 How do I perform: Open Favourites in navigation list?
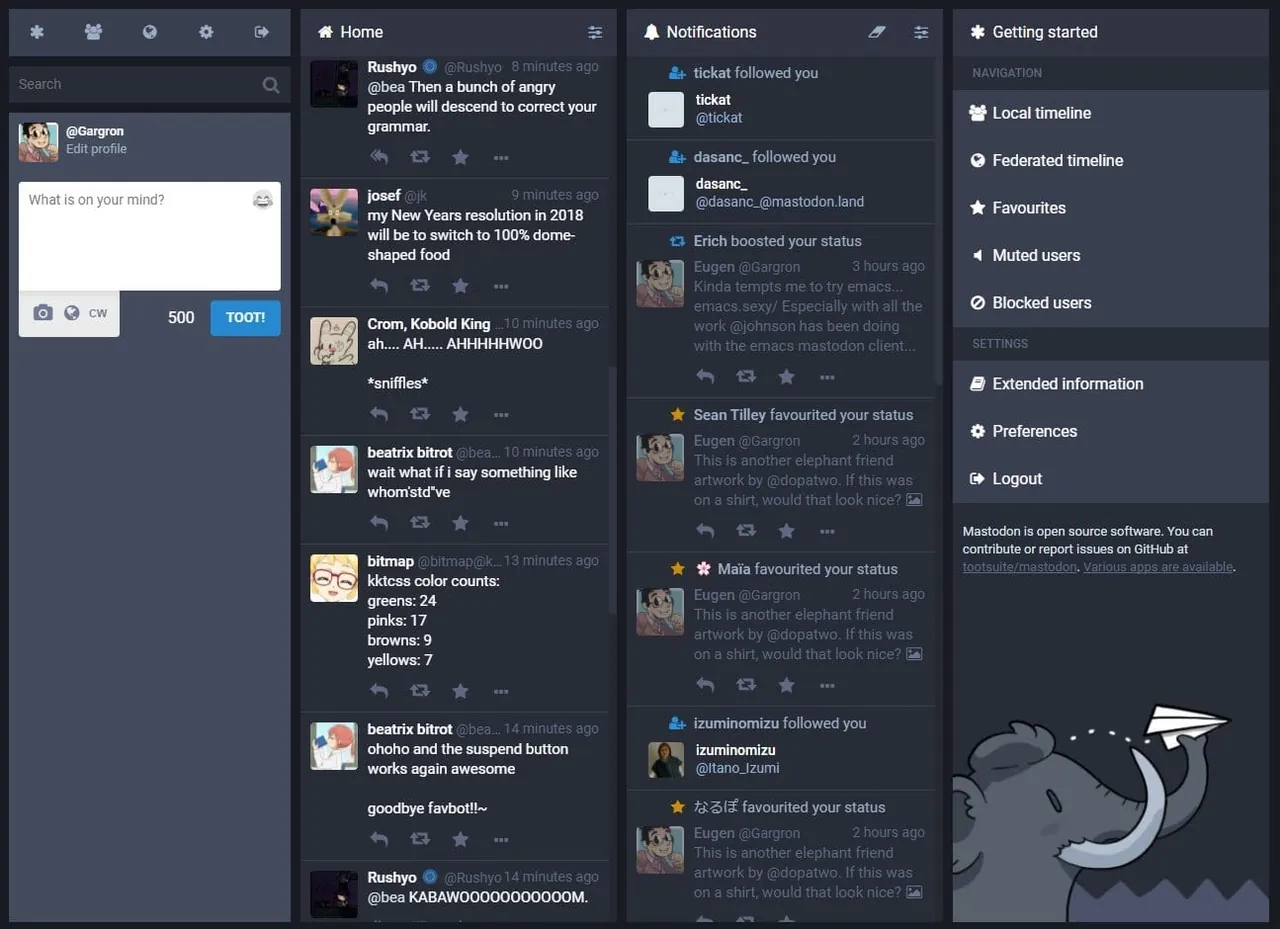(1110, 208)
